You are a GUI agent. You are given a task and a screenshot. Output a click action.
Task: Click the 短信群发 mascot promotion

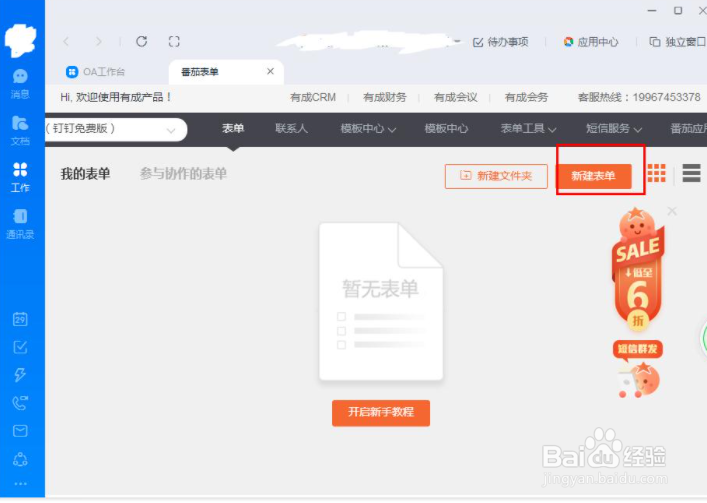tap(638, 369)
